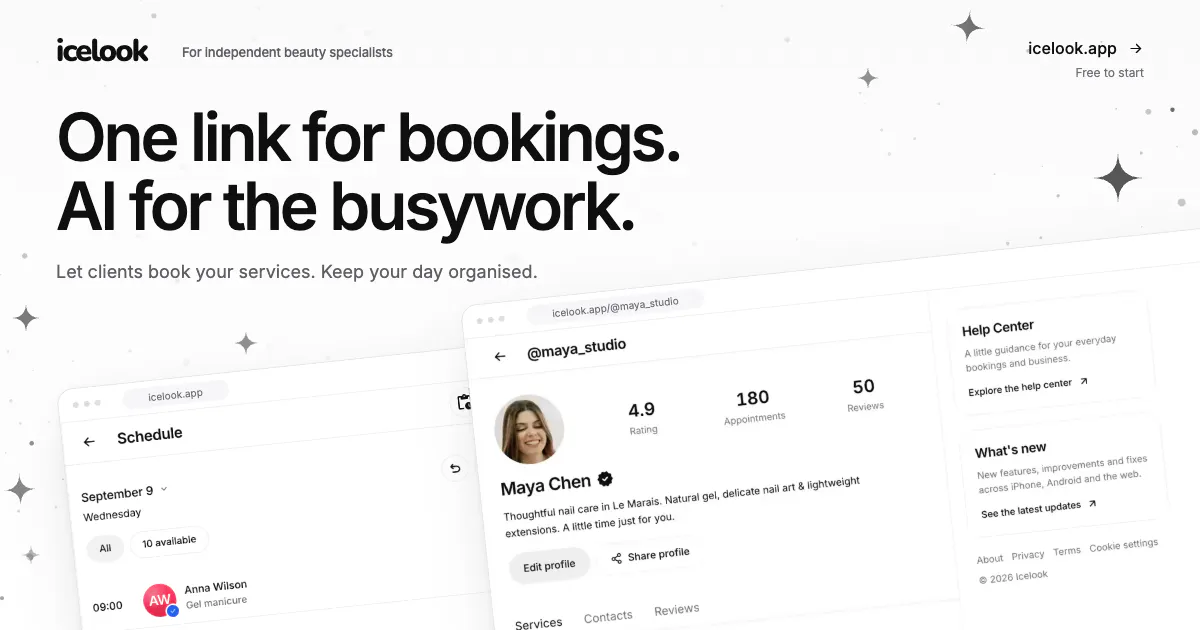
Task: Click the arrow icon after latest updates
Action: tap(1092, 504)
